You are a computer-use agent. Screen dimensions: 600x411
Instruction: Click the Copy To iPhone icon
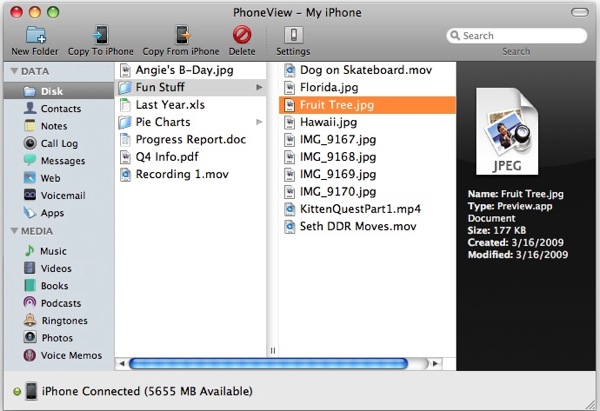[x=101, y=35]
